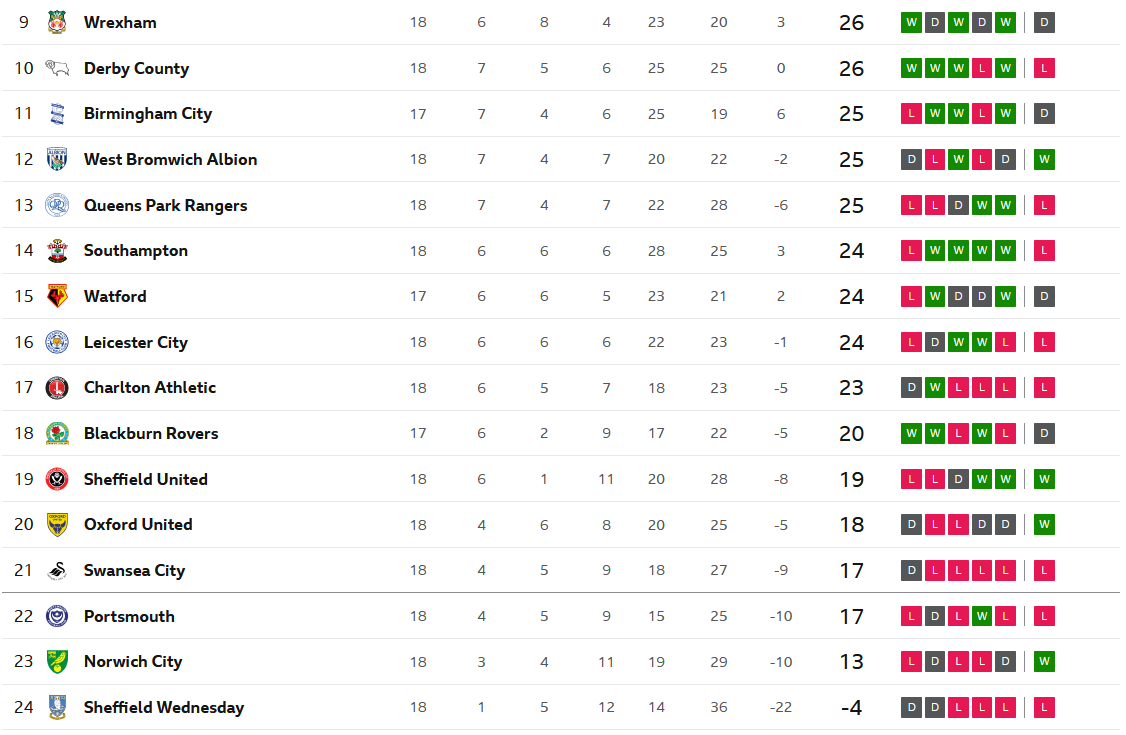1126x735 pixels.
Task: Click the Sheffield United crest
Action: coord(57,479)
